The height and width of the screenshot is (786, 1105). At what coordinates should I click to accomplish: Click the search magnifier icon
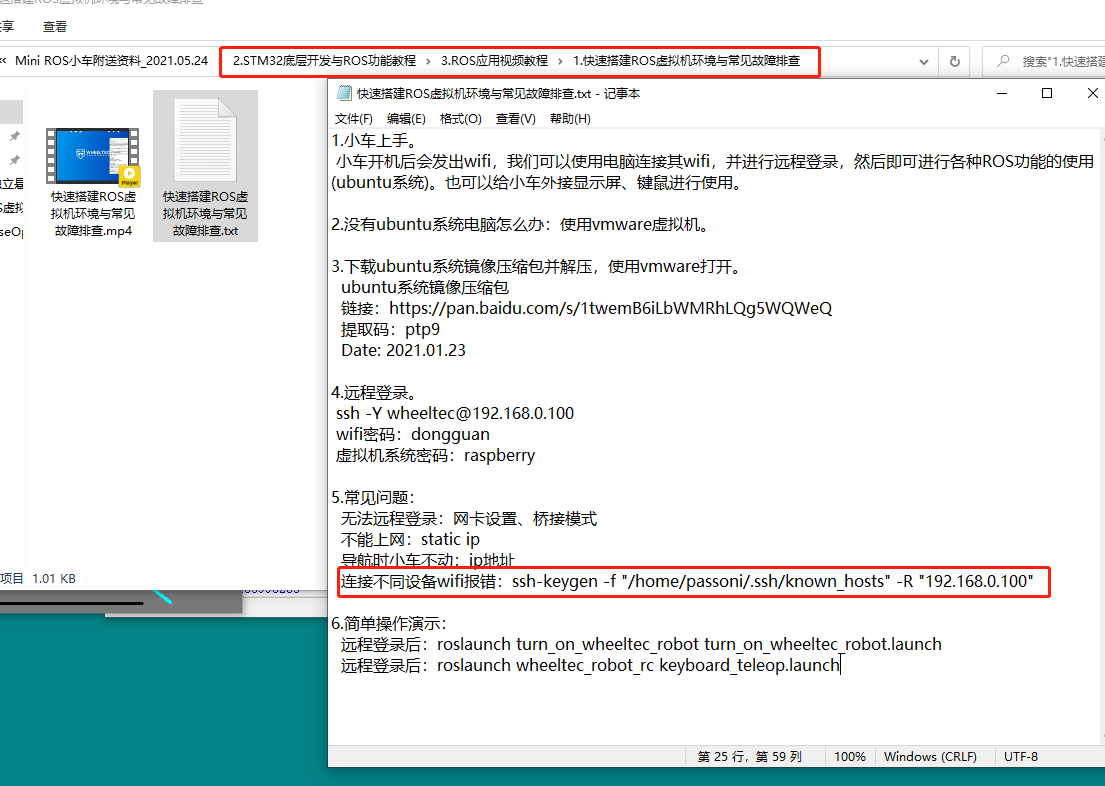point(1003,61)
